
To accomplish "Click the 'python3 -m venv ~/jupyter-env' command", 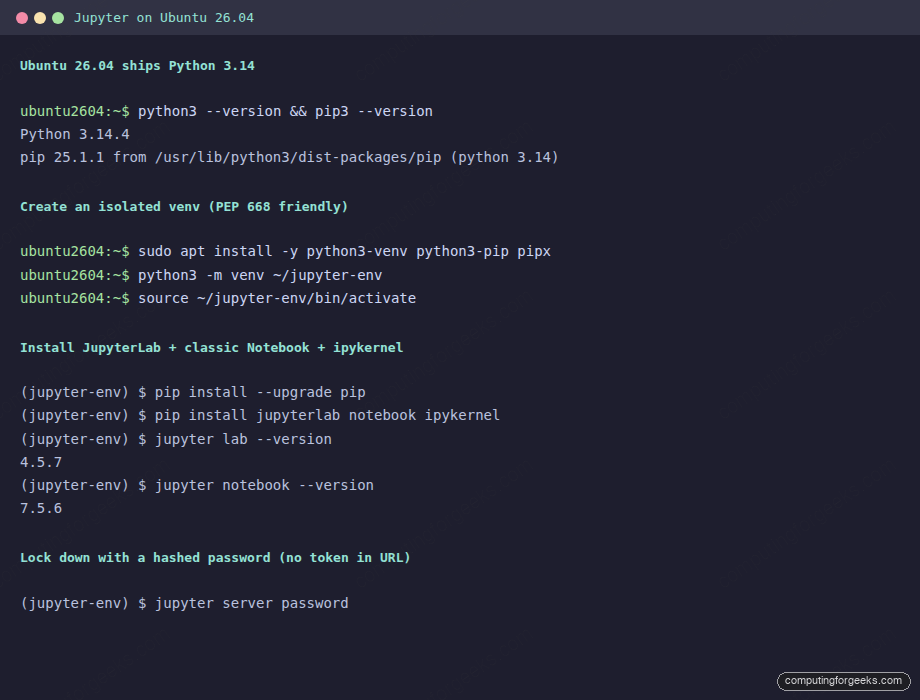I will pyautogui.click(x=260, y=275).
